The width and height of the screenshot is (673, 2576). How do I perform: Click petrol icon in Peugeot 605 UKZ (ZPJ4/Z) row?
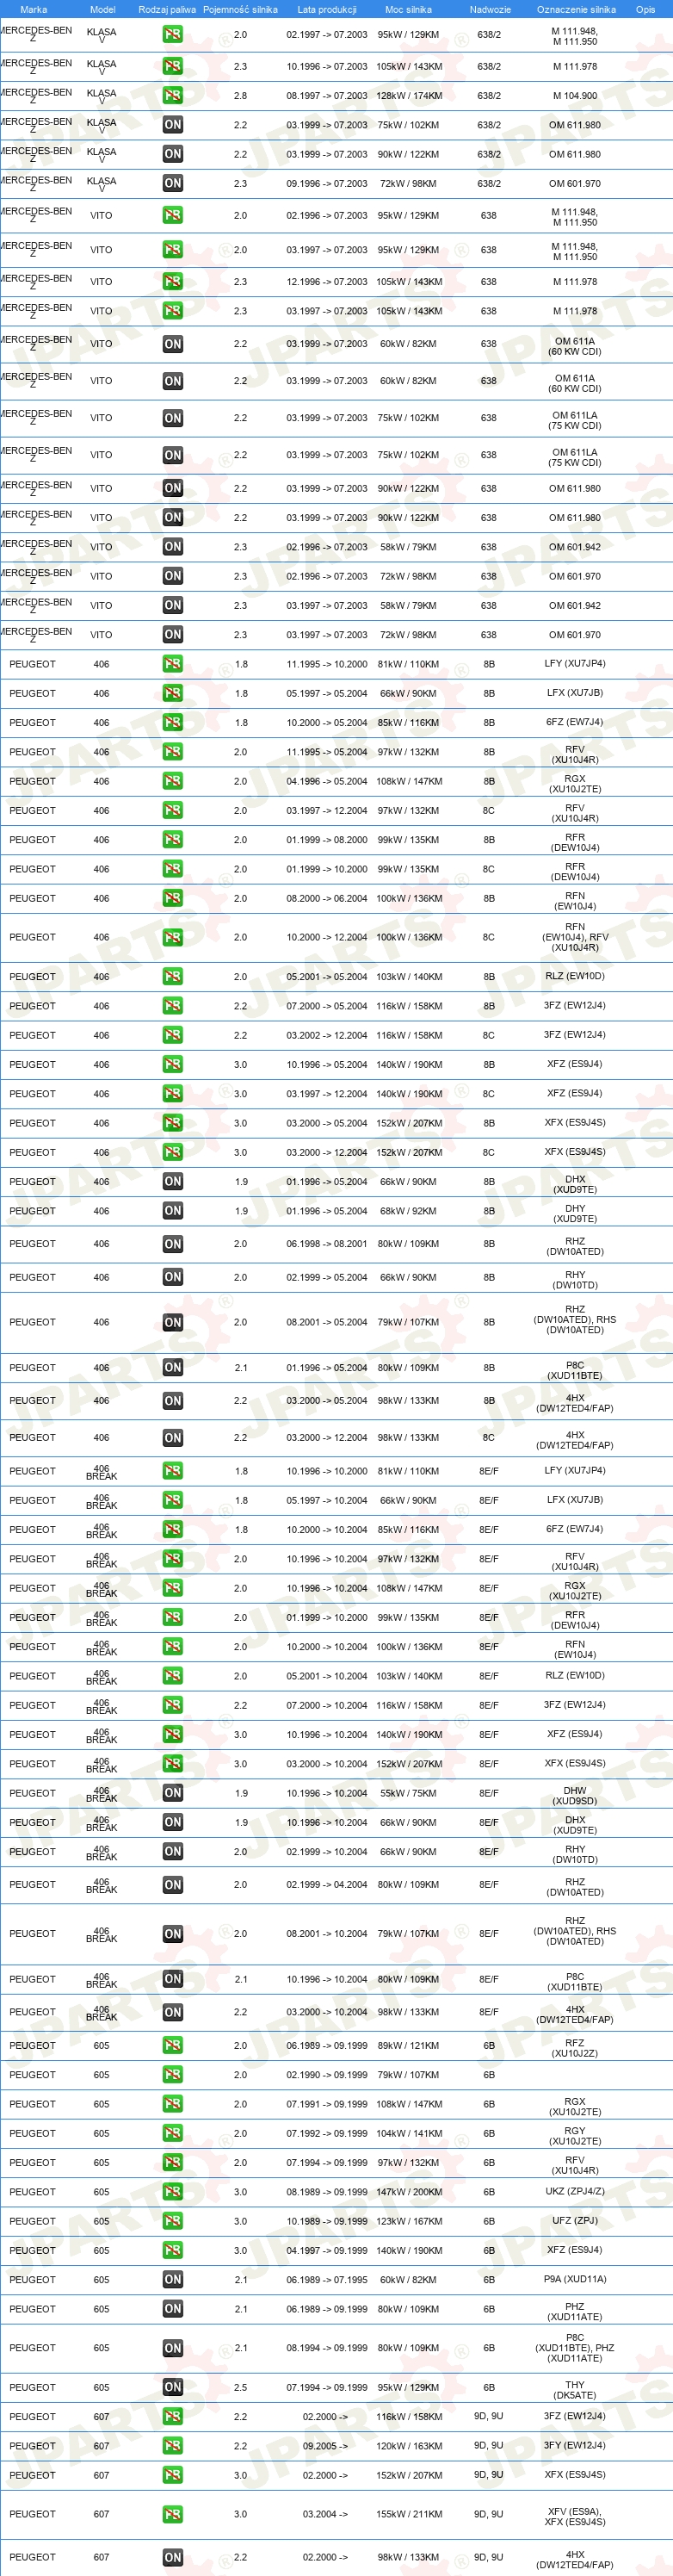click(x=172, y=2192)
